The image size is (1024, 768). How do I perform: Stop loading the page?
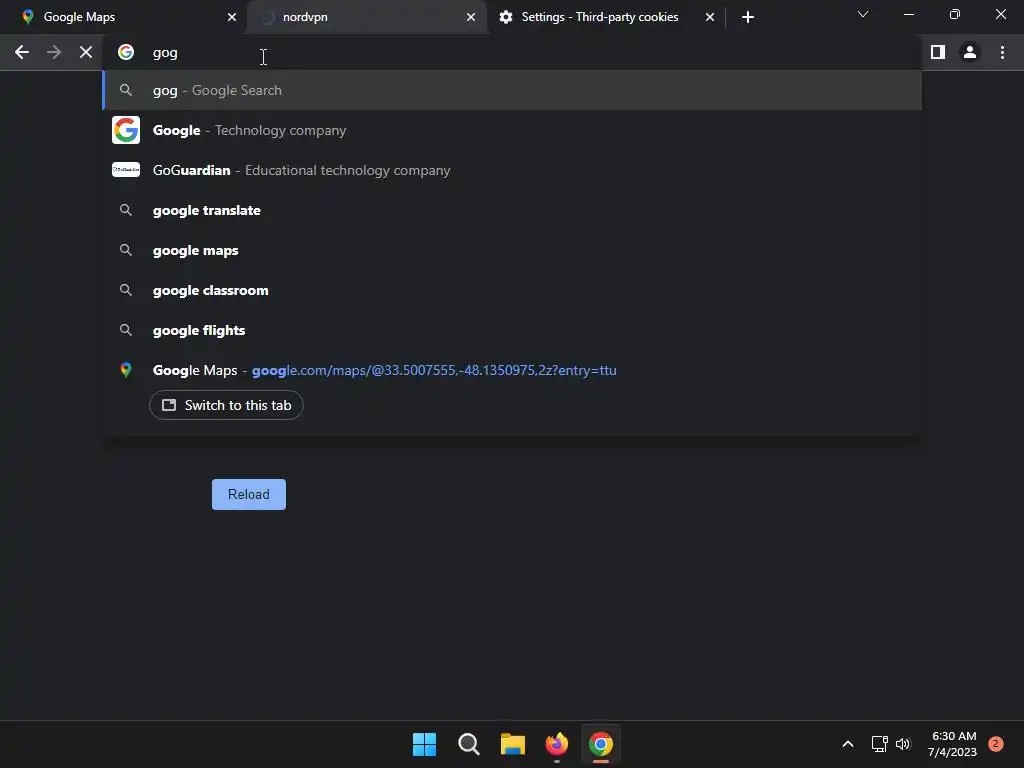click(x=86, y=52)
